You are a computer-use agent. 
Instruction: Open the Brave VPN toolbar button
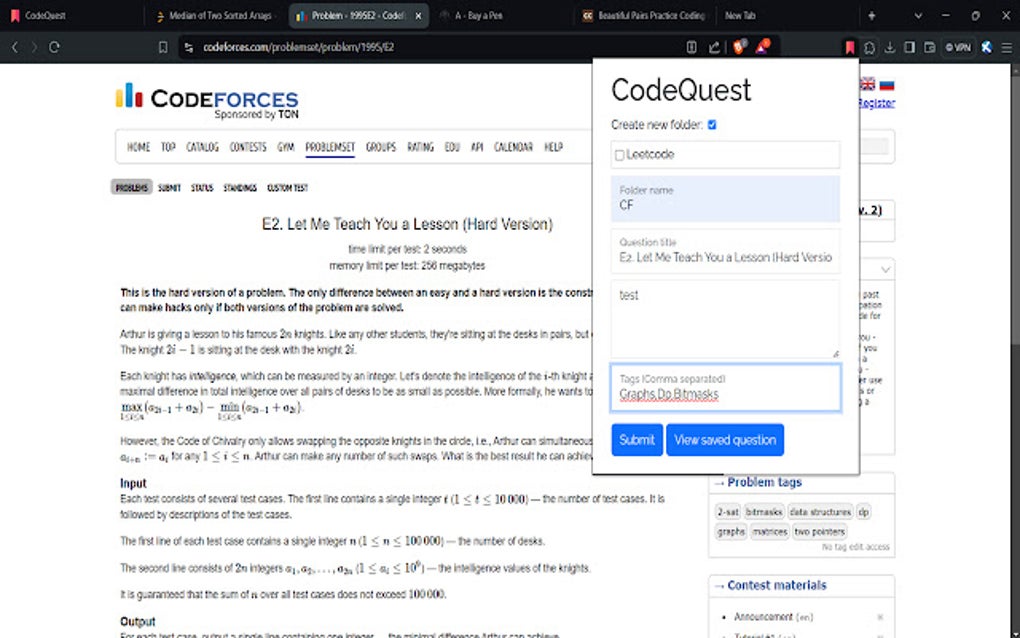pos(958,47)
